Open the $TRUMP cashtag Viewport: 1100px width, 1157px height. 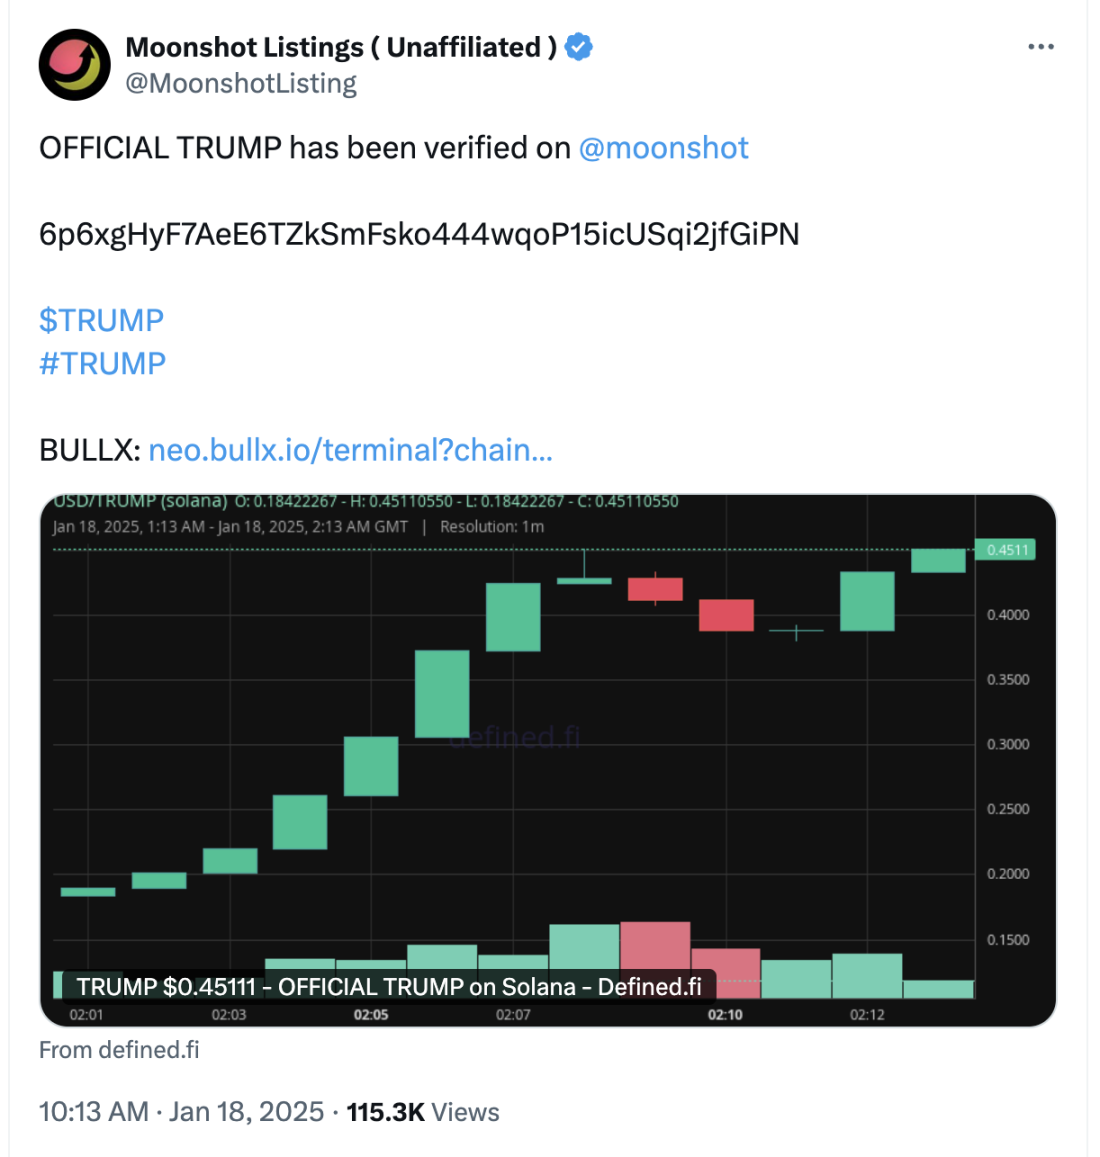(x=101, y=320)
